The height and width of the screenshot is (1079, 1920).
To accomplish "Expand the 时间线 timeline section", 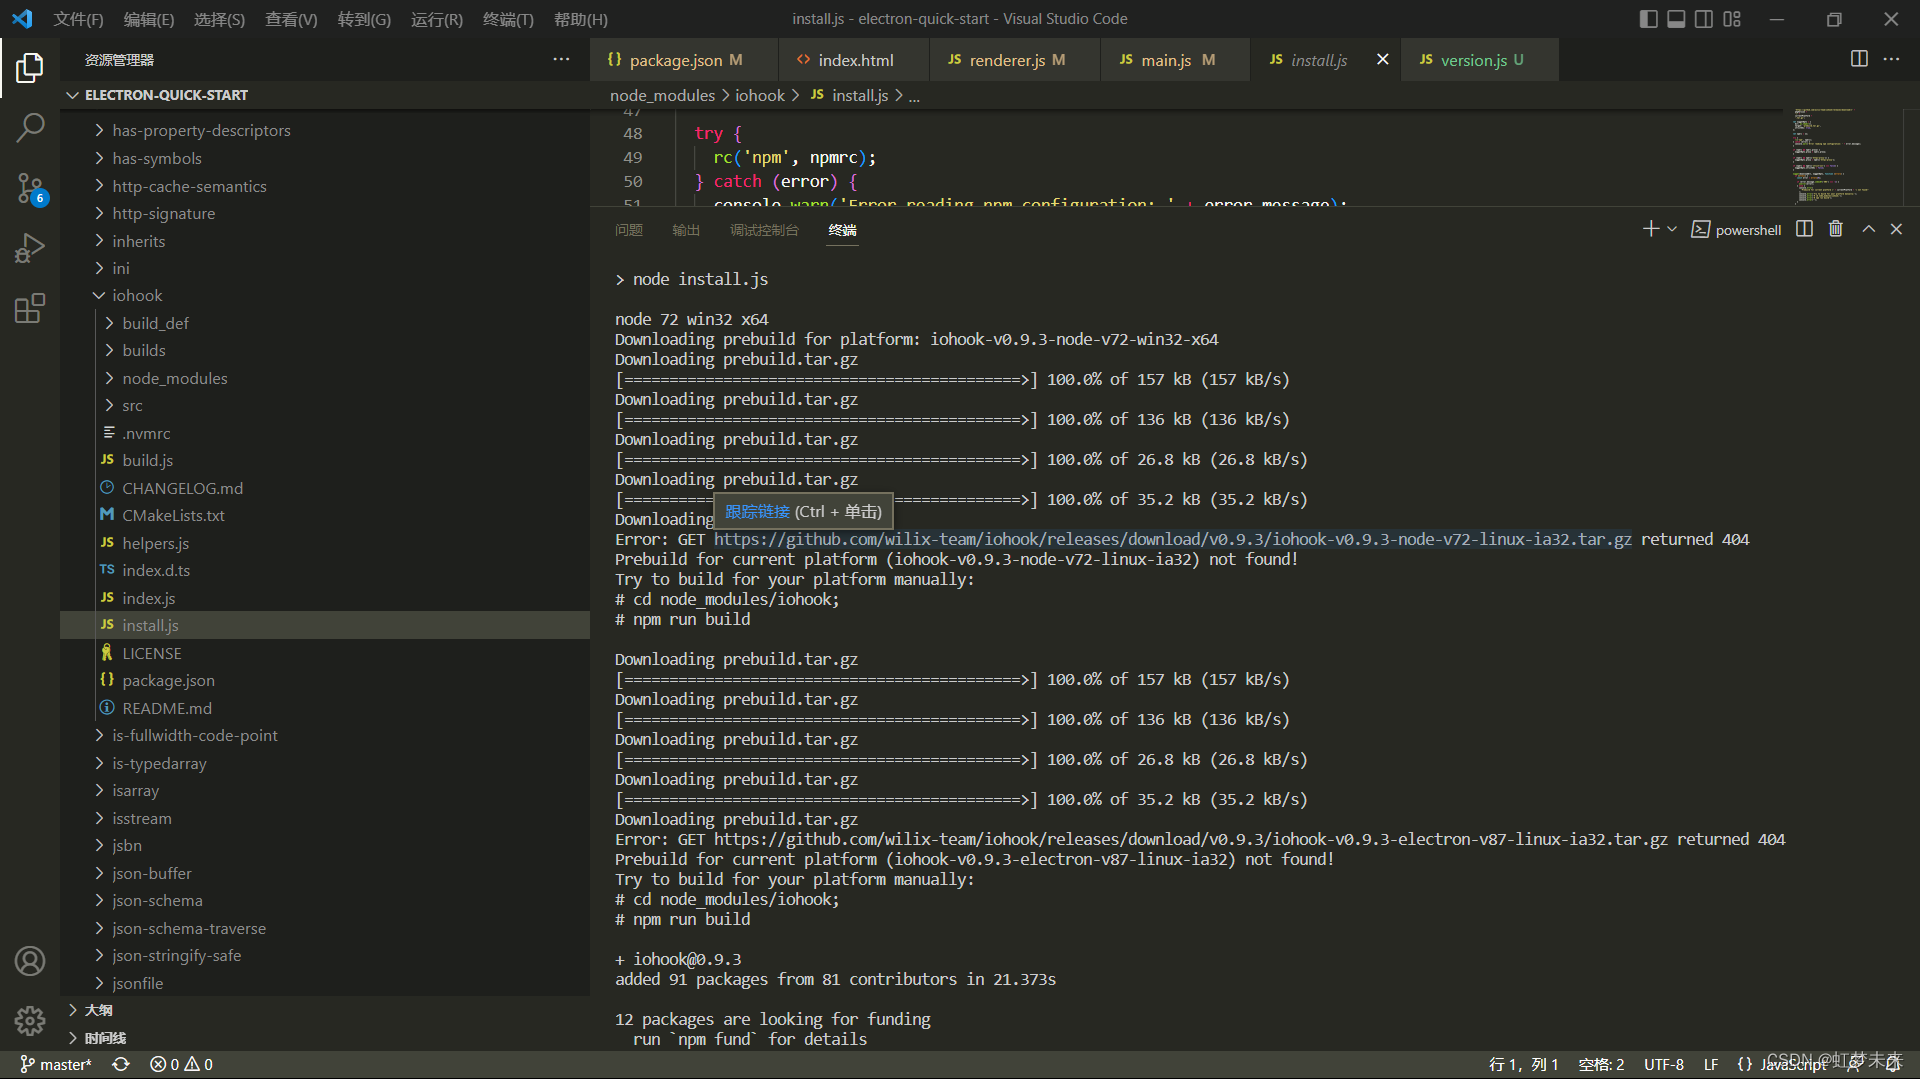I will (325, 1038).
